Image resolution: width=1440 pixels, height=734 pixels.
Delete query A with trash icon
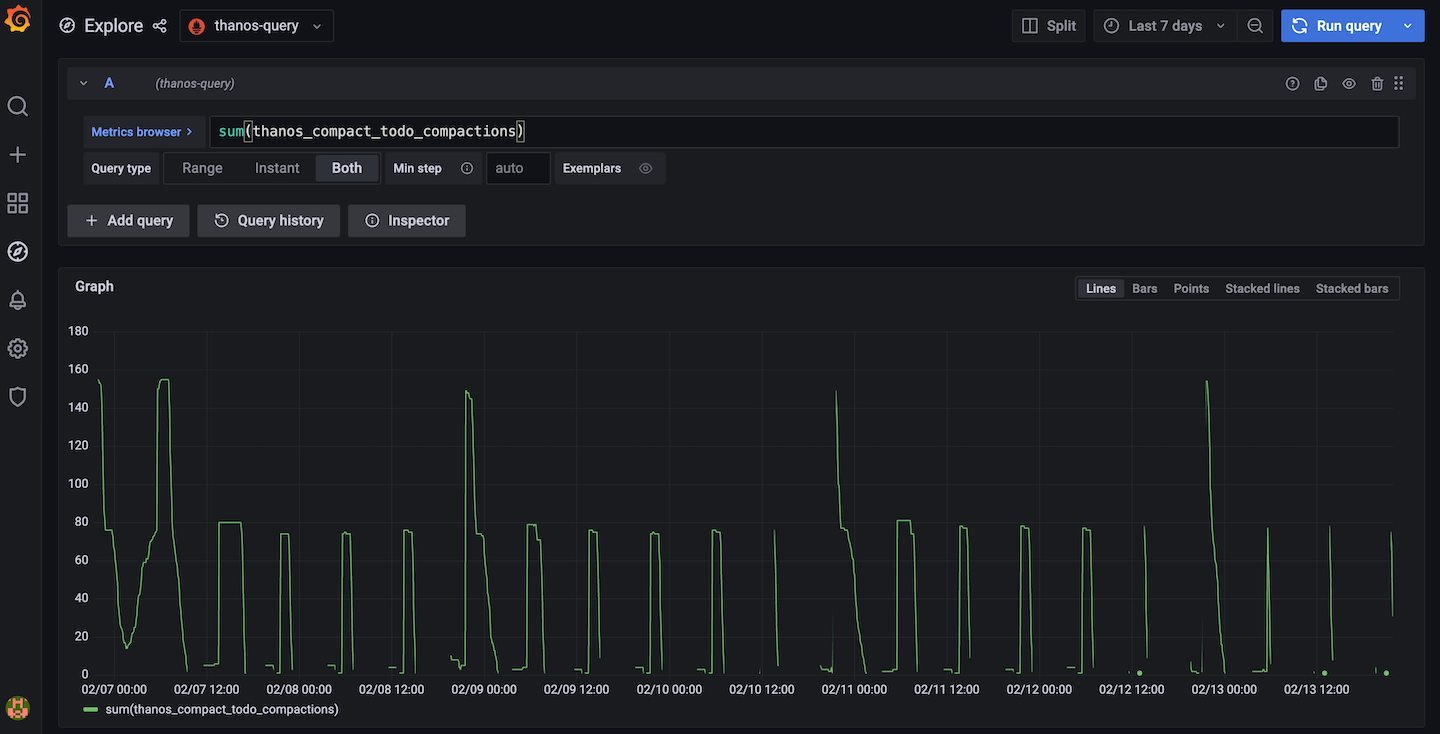[x=1377, y=84]
